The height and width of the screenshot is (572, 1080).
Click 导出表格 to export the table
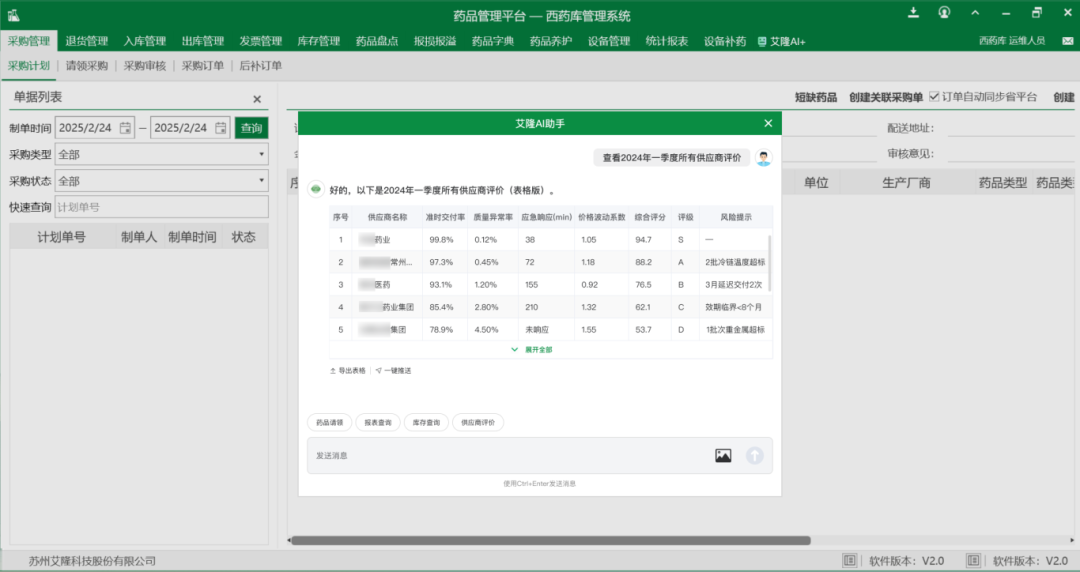point(348,370)
